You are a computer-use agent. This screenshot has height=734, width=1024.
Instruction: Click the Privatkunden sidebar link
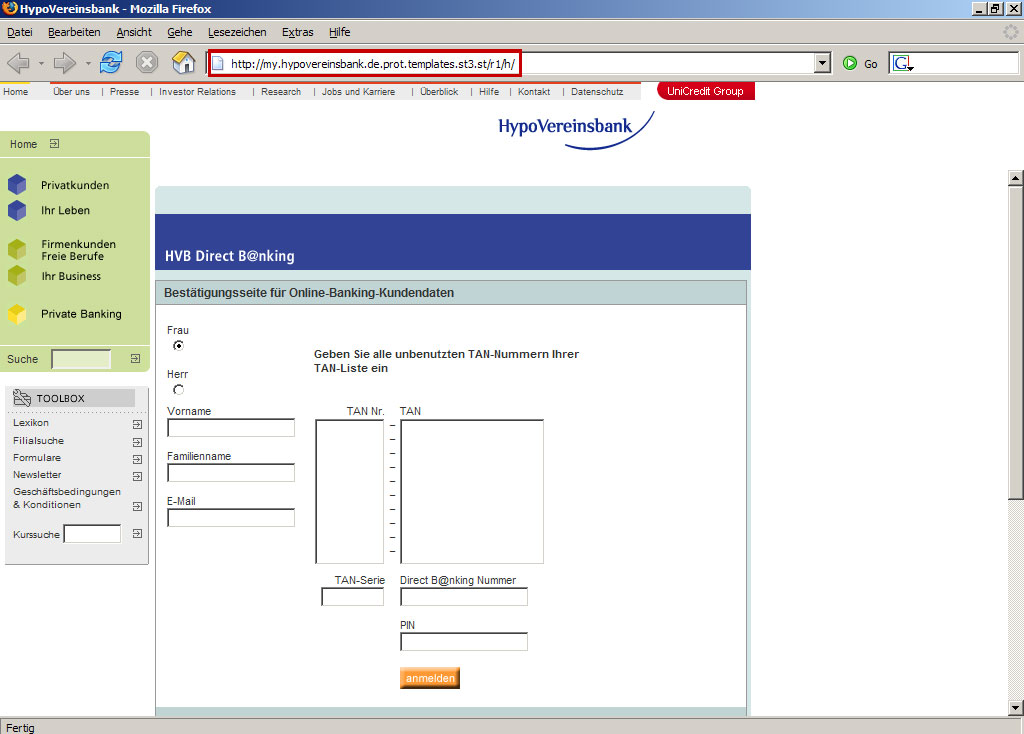click(75, 185)
